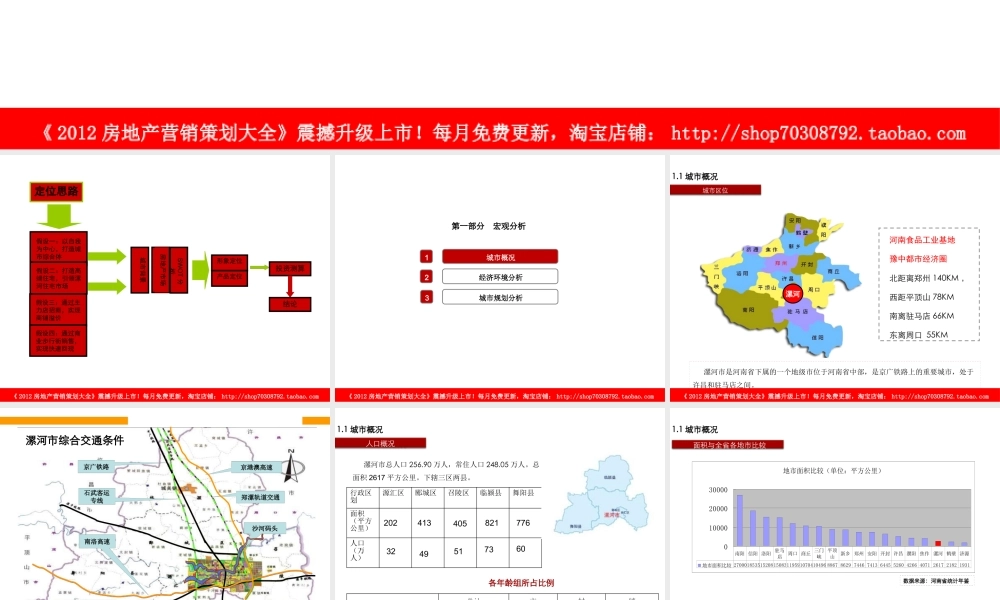This screenshot has height=600, width=1000.
Task: Click the 各年龄组所占比例 red heading
Action: coord(521,583)
